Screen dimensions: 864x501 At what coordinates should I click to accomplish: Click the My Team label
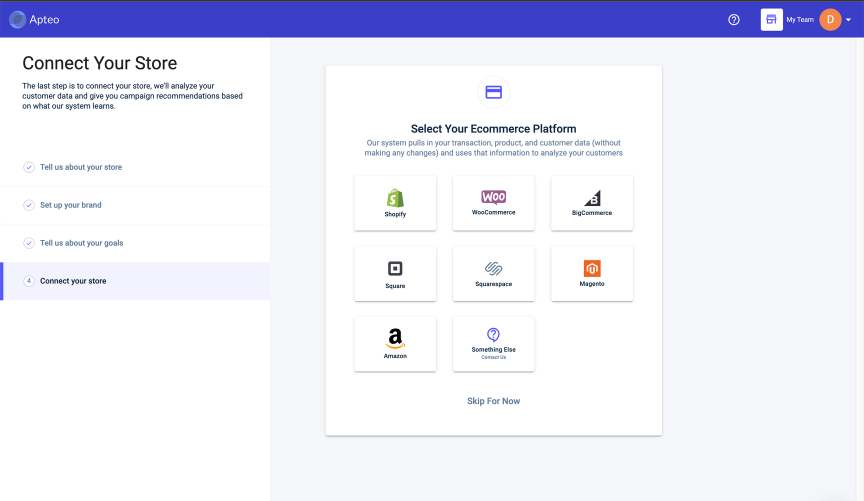(x=800, y=20)
